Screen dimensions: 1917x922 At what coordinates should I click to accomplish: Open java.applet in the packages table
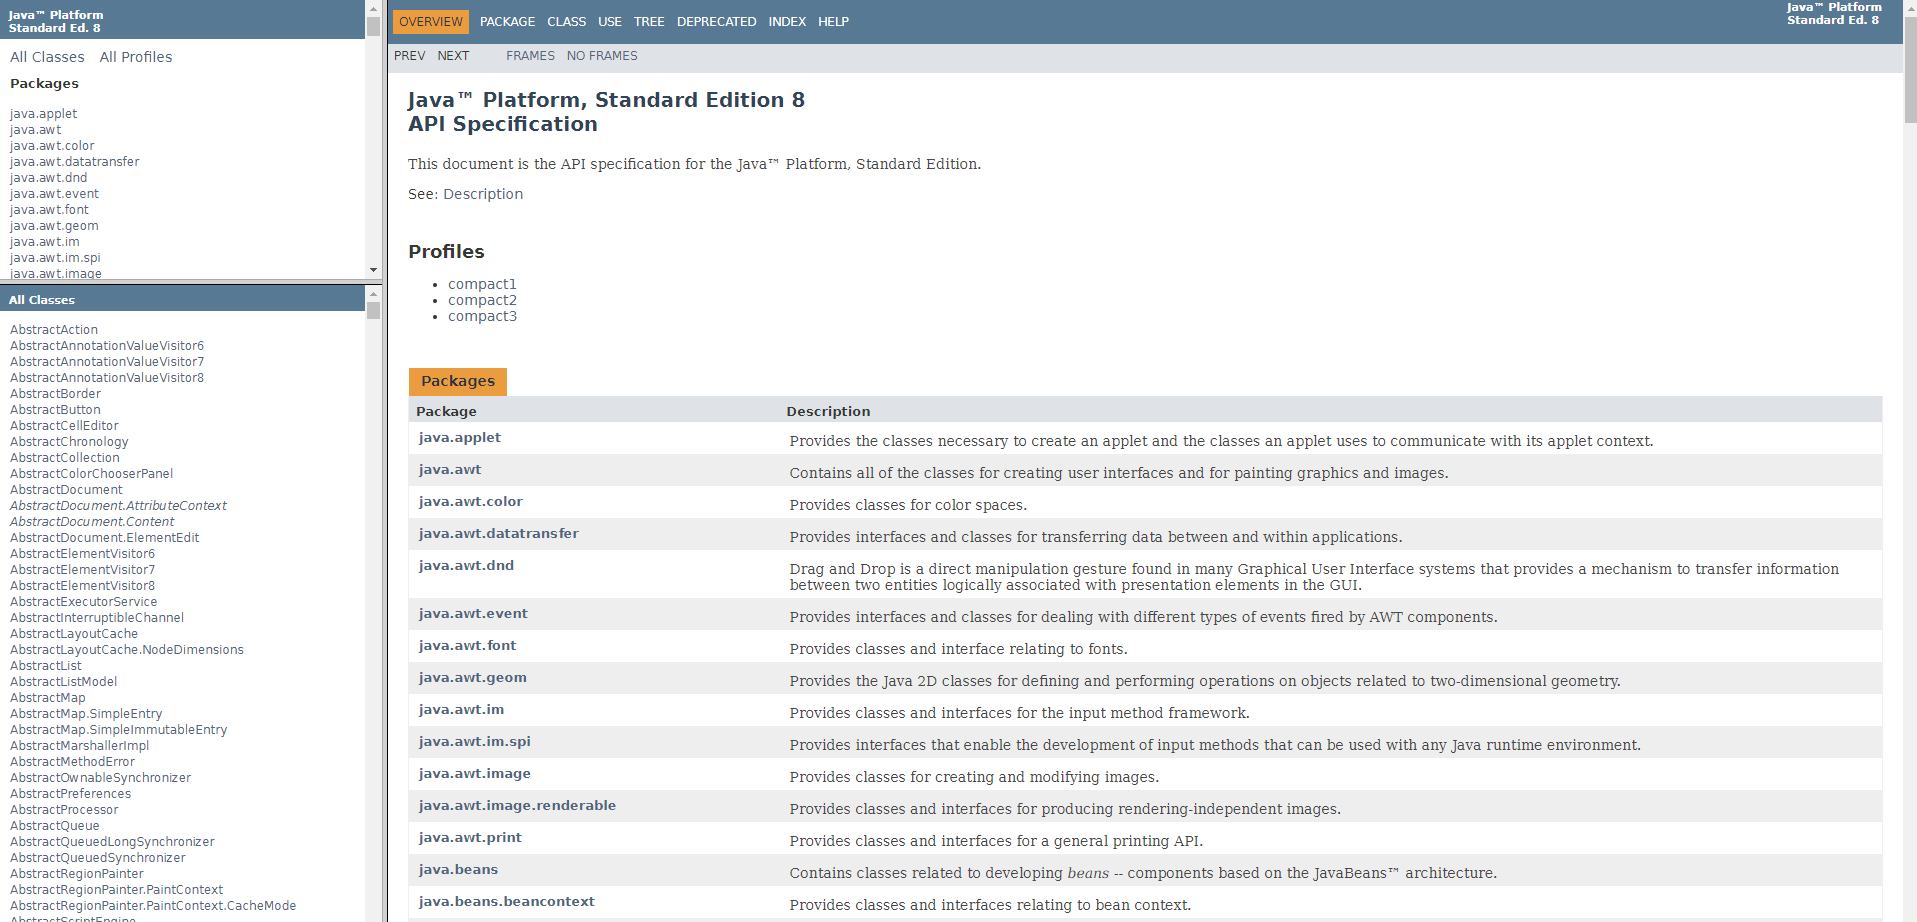pyautogui.click(x=460, y=438)
